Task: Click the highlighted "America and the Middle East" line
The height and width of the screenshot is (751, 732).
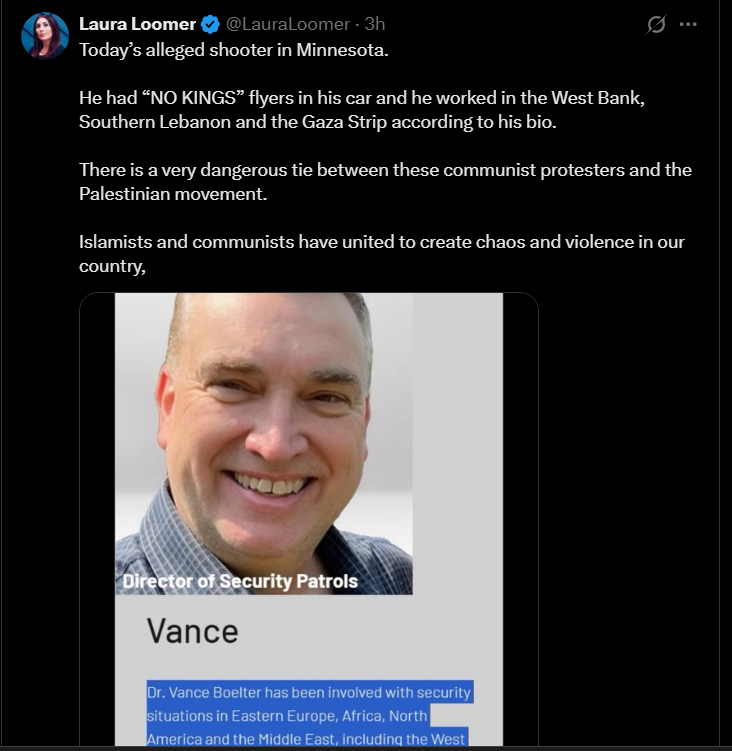Action: click(307, 738)
